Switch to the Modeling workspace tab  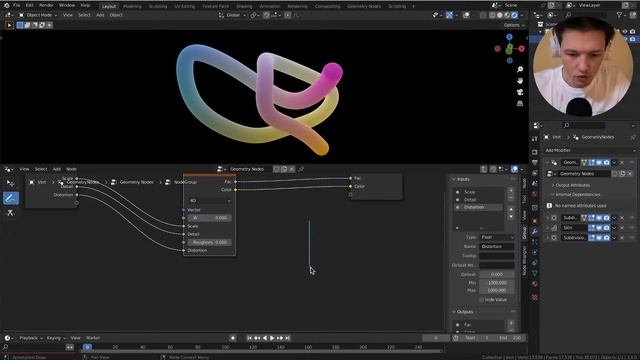coord(132,6)
